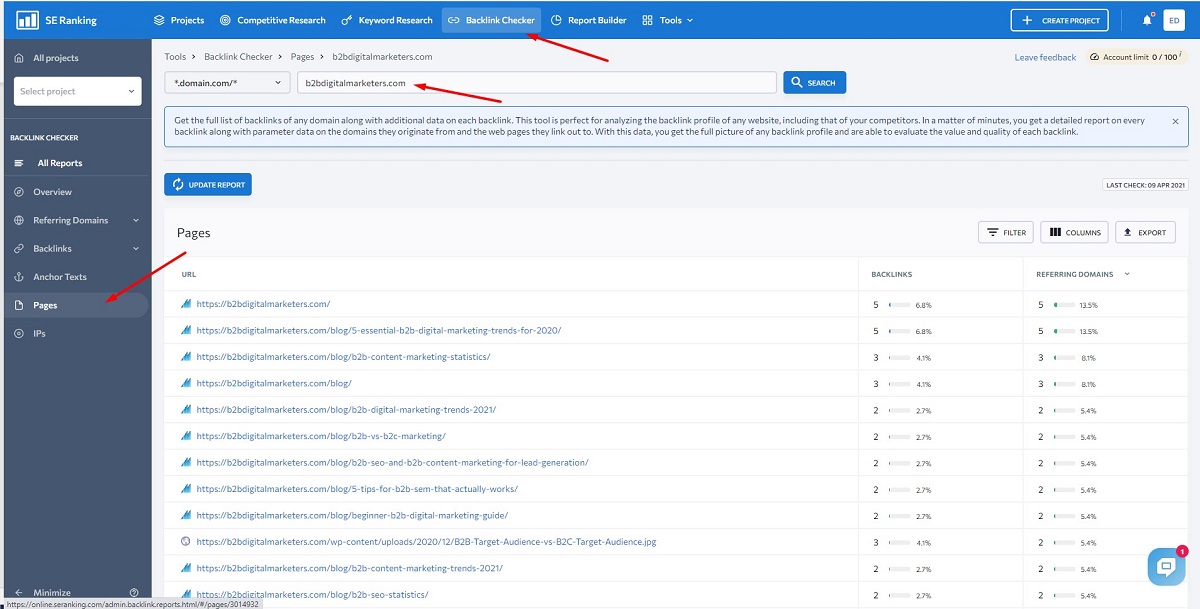1200x609 pixels.
Task: Open the *.domain.com/* scope dropdown
Action: coord(228,83)
